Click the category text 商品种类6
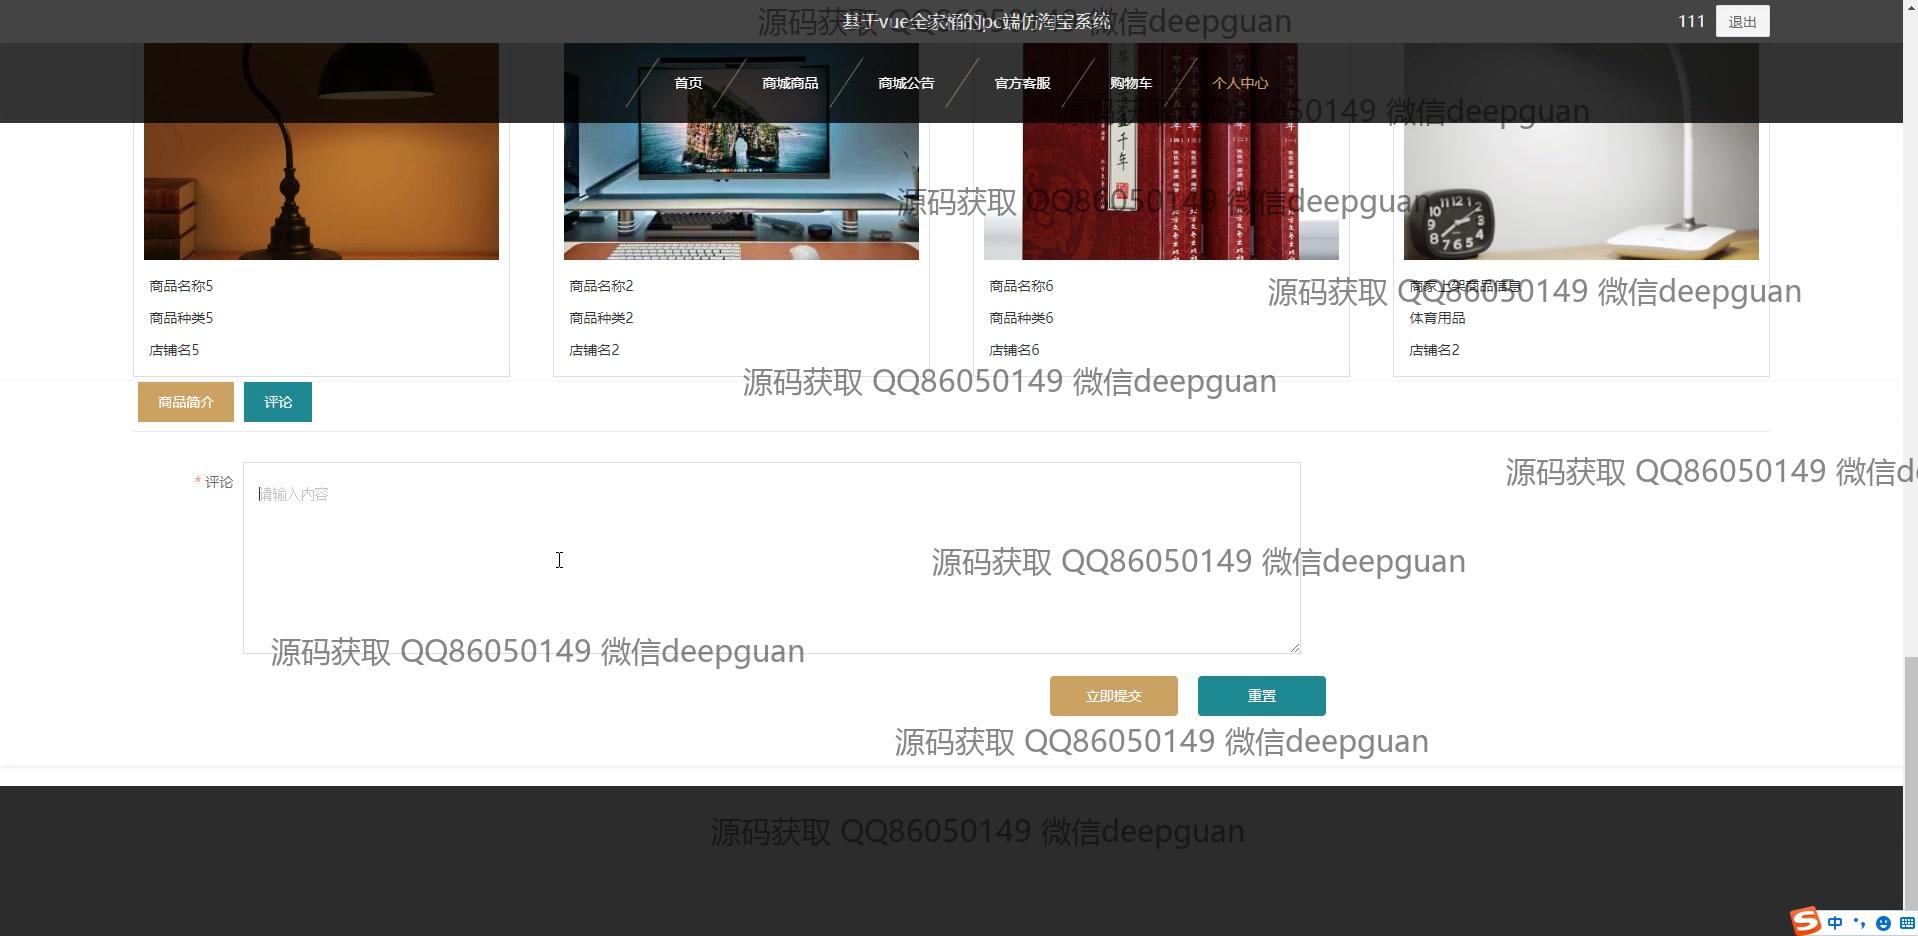Image resolution: width=1918 pixels, height=936 pixels. (x=1021, y=318)
